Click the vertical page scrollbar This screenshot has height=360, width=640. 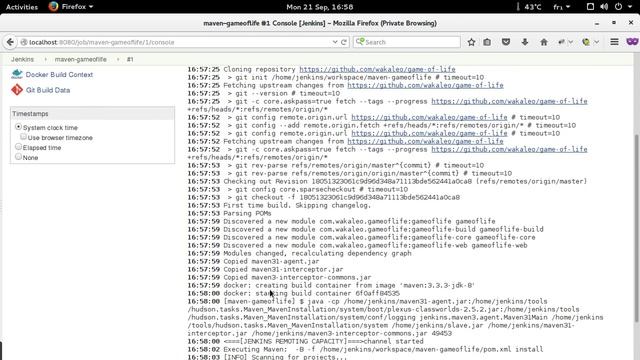637,229
